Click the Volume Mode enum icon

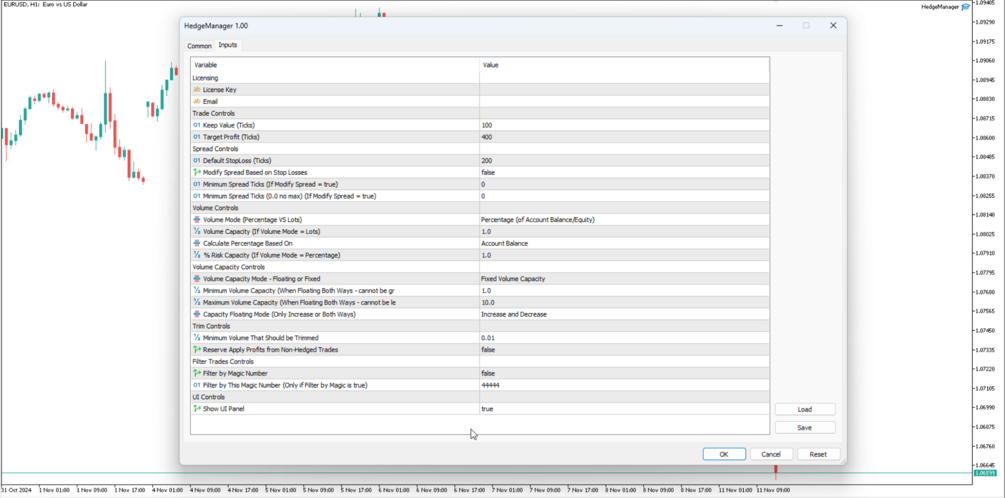[x=197, y=220]
